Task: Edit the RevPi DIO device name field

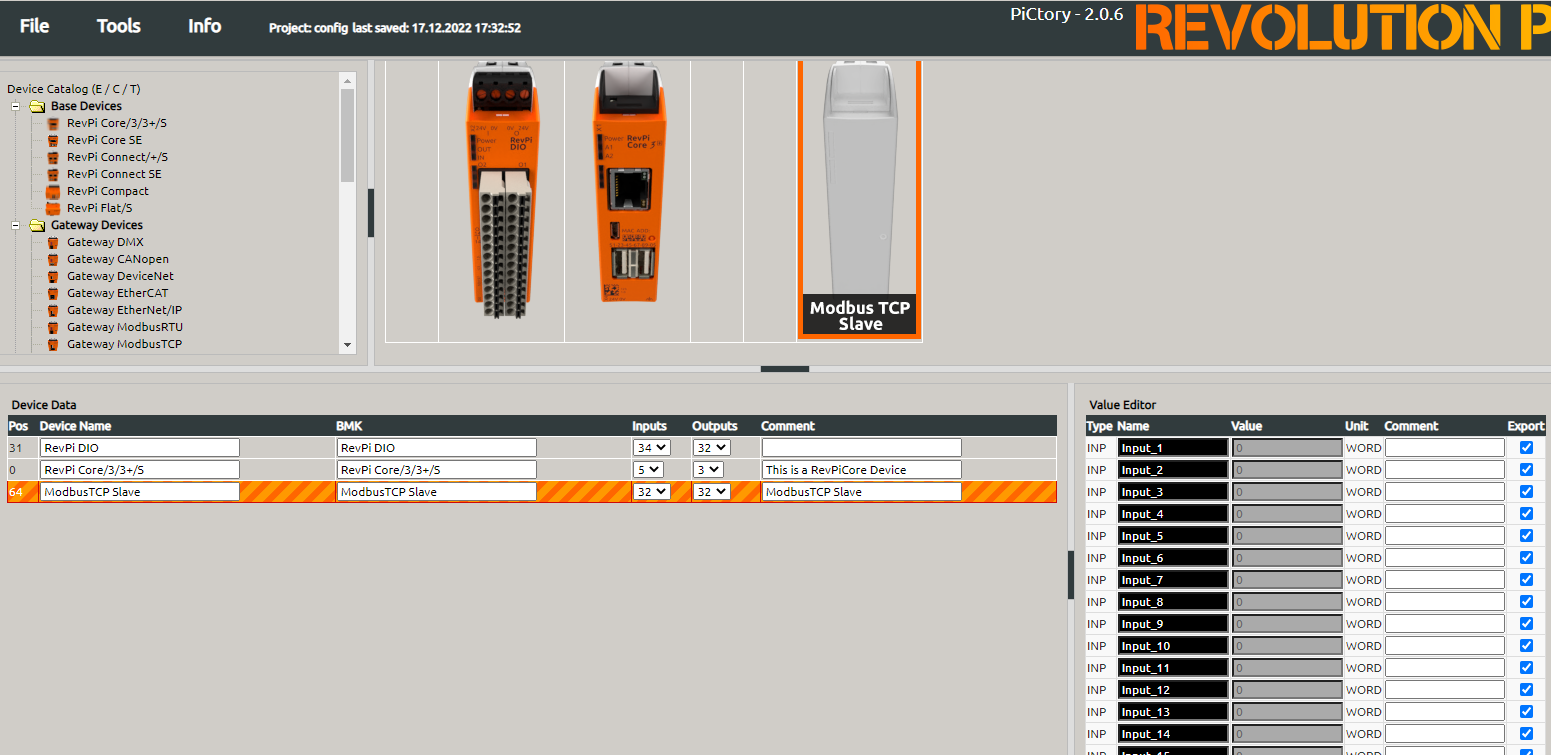Action: point(140,448)
